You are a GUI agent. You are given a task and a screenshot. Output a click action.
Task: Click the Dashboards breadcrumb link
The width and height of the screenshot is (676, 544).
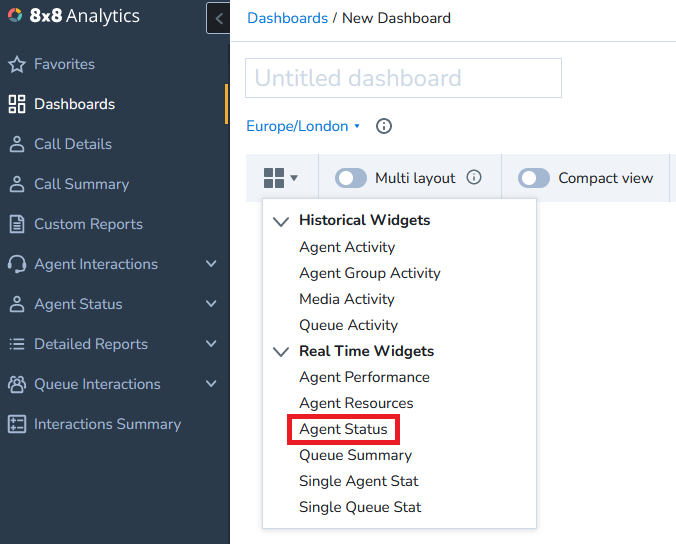point(288,18)
